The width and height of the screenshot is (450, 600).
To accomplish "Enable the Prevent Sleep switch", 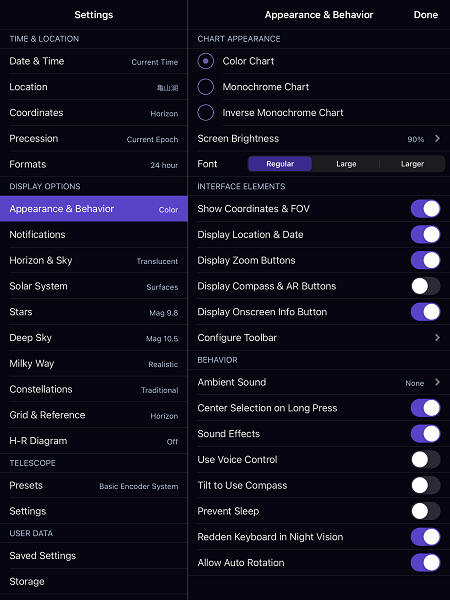I will (x=426, y=511).
